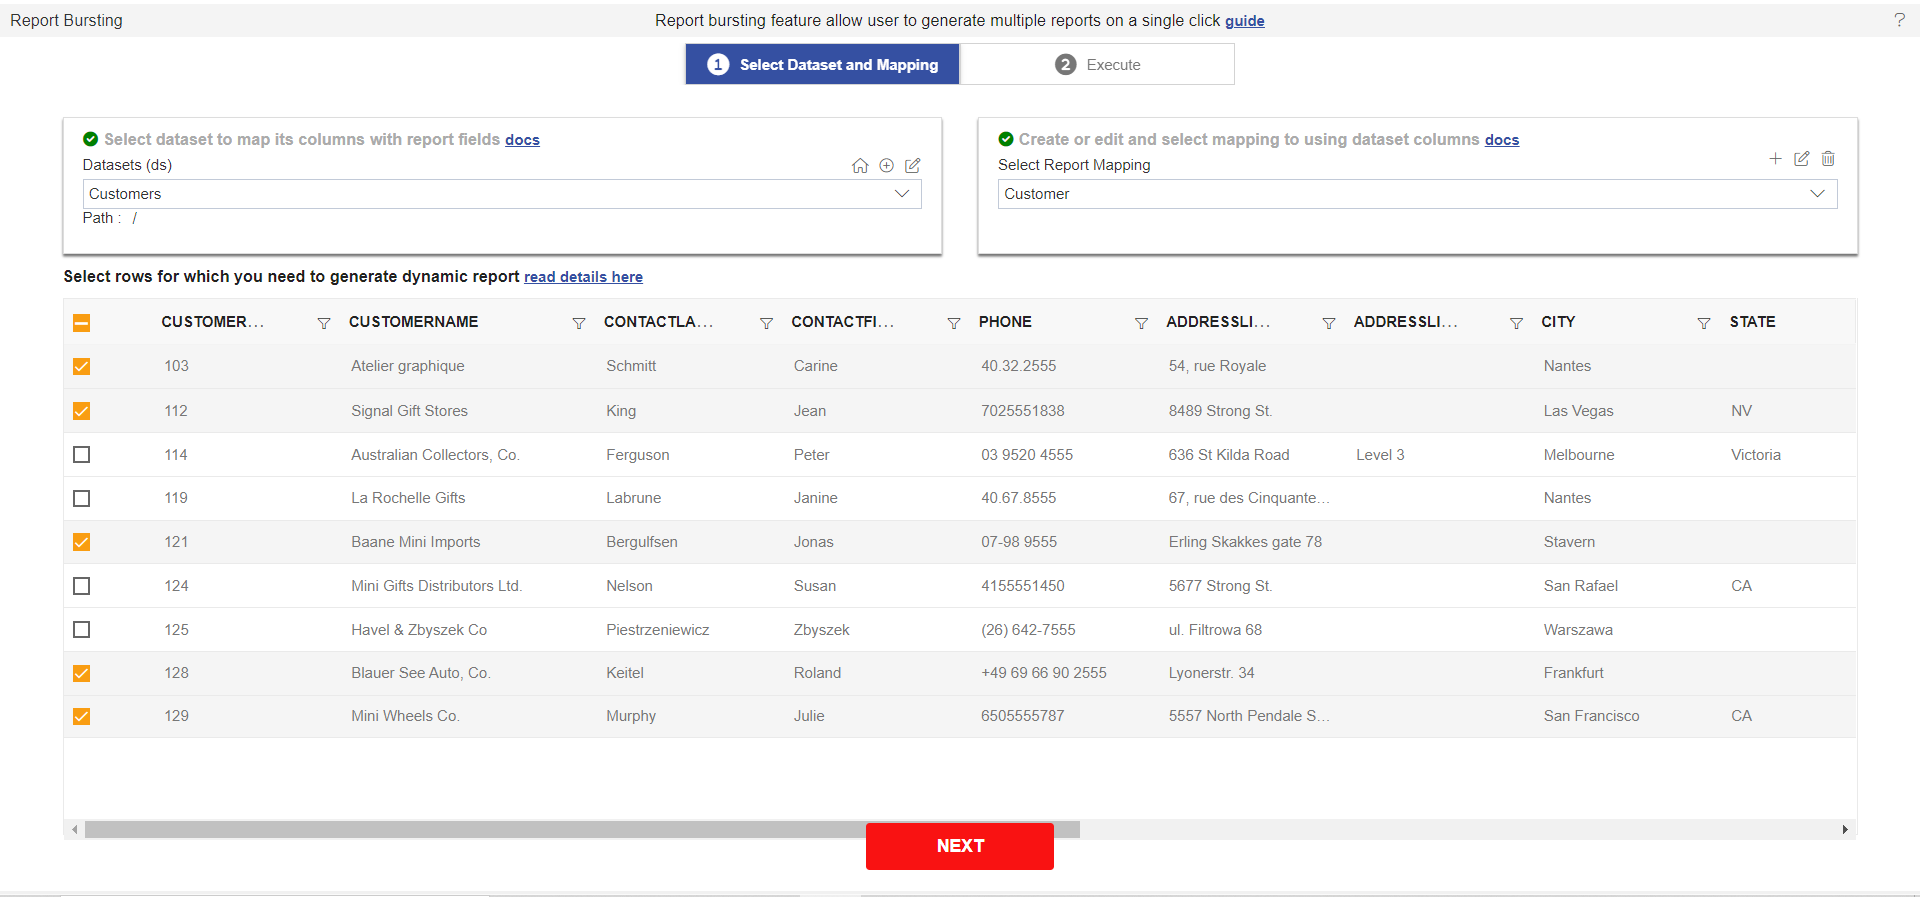
Task: Open the help question mark icon
Action: [x=1899, y=20]
